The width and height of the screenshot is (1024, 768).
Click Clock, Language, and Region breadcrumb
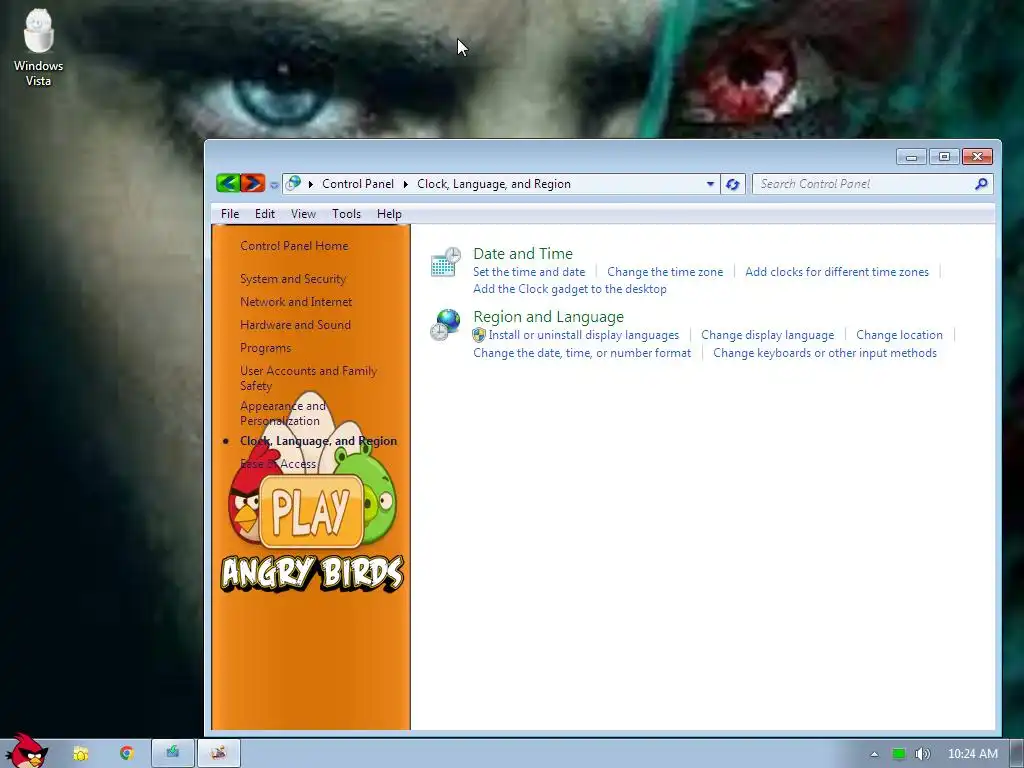tap(494, 184)
